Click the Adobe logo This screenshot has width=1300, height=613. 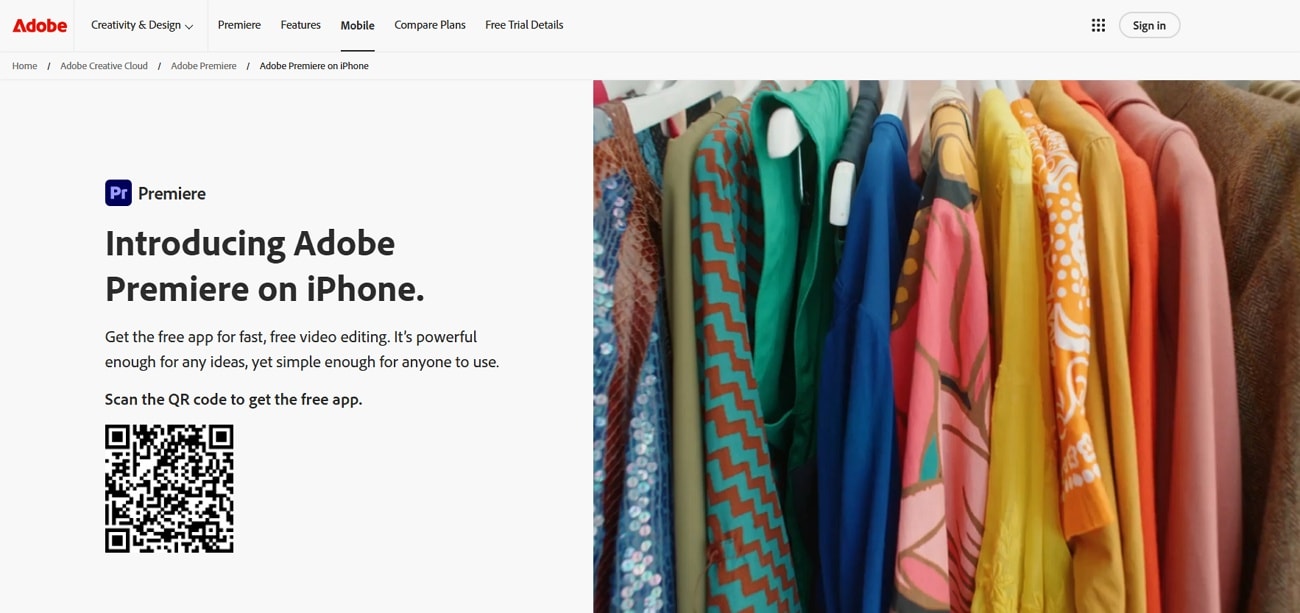[x=40, y=25]
